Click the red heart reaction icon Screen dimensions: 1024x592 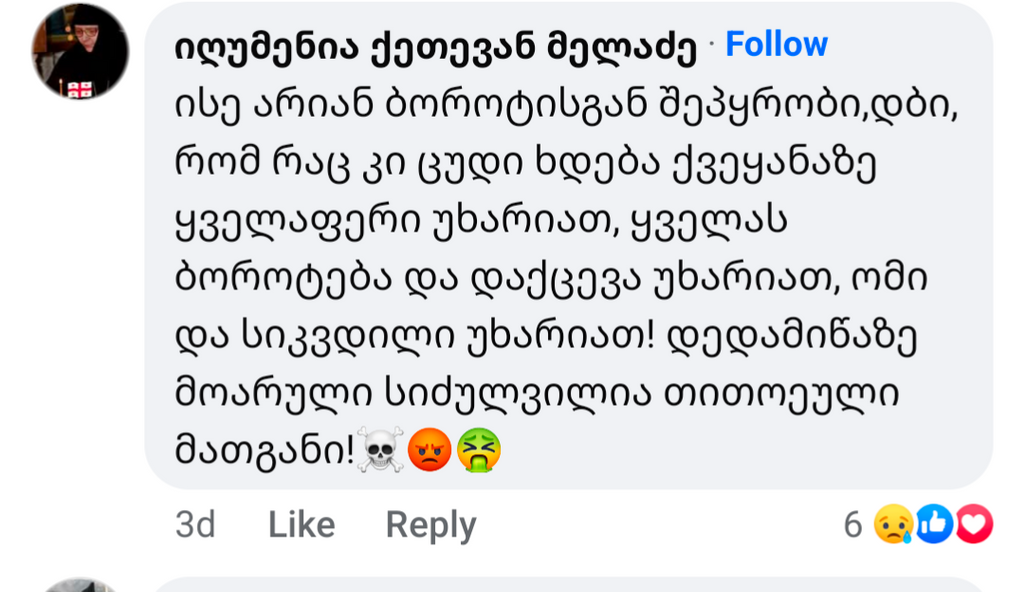(x=974, y=524)
